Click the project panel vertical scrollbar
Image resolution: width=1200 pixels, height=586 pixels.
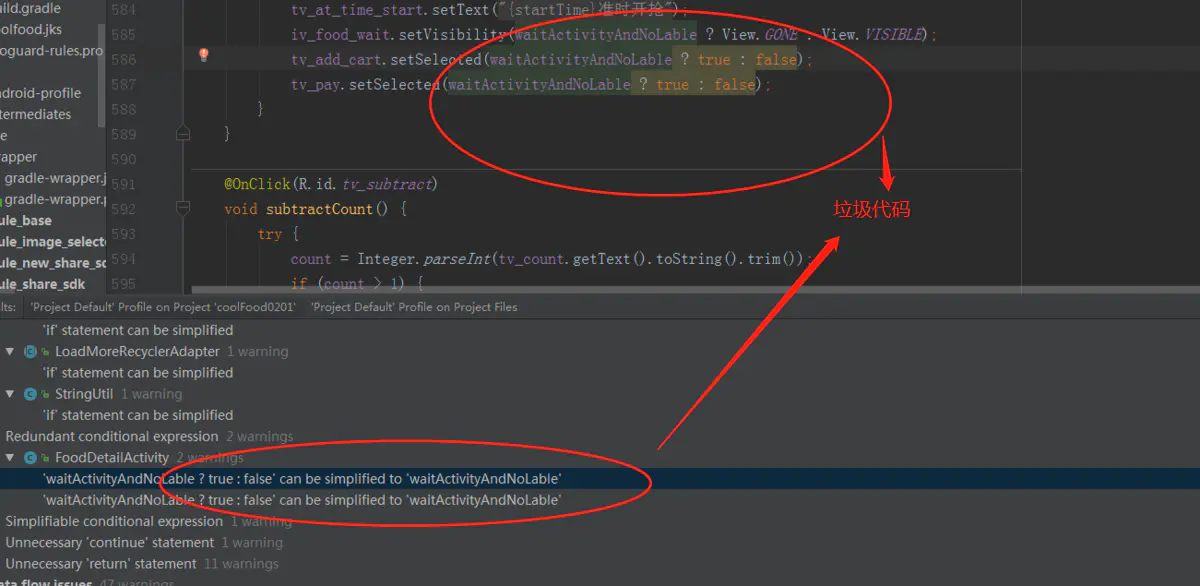[102, 76]
